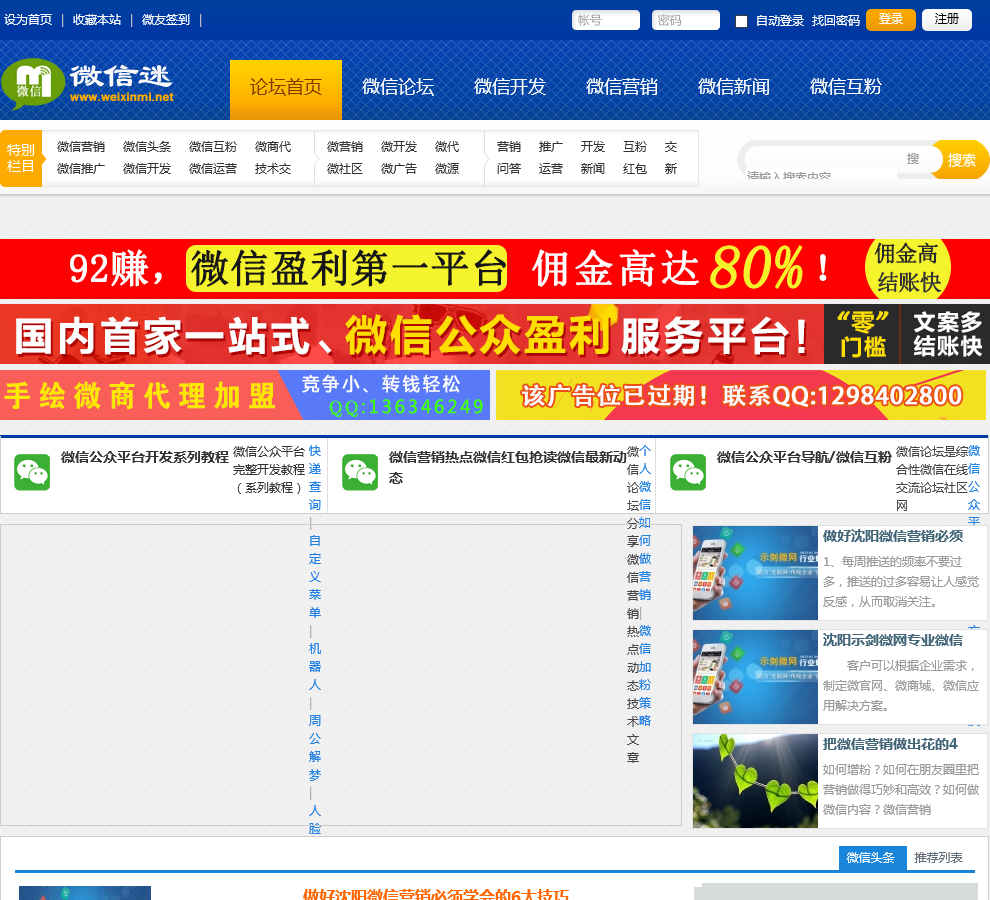Open the 问答 link
Image resolution: width=990 pixels, height=900 pixels.
tap(508, 169)
